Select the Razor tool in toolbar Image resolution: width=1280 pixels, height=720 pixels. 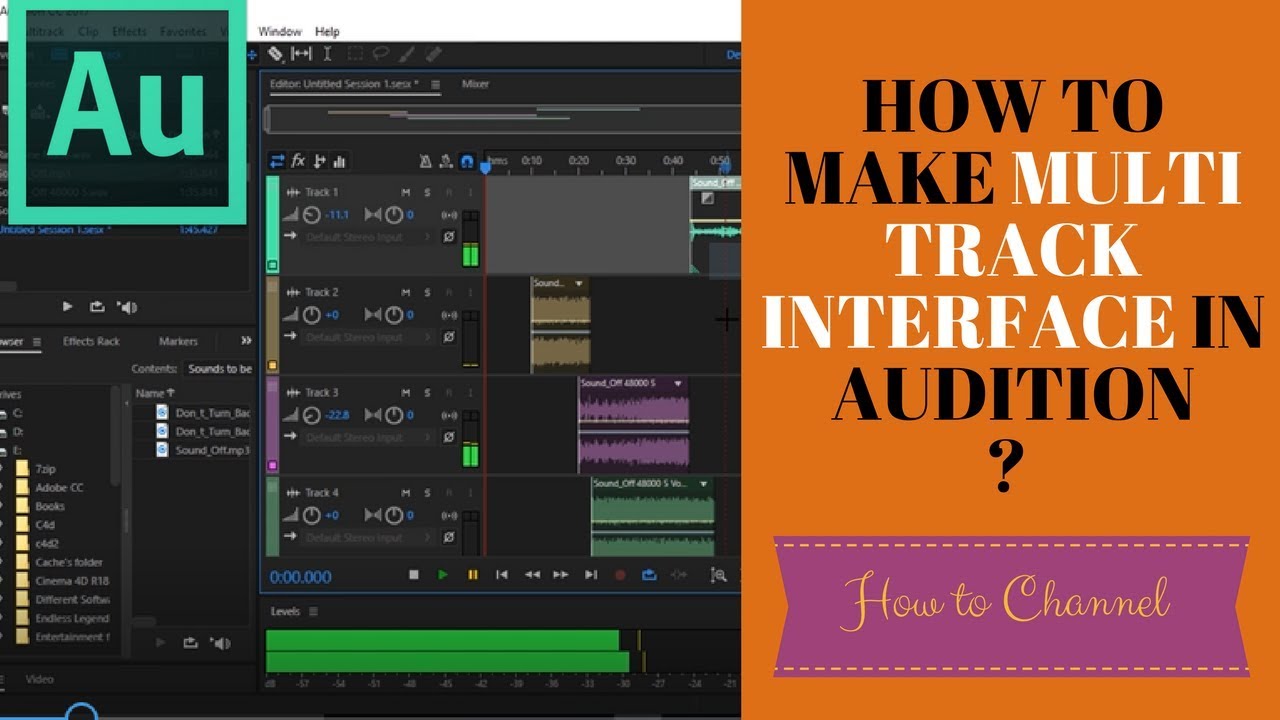[x=276, y=54]
